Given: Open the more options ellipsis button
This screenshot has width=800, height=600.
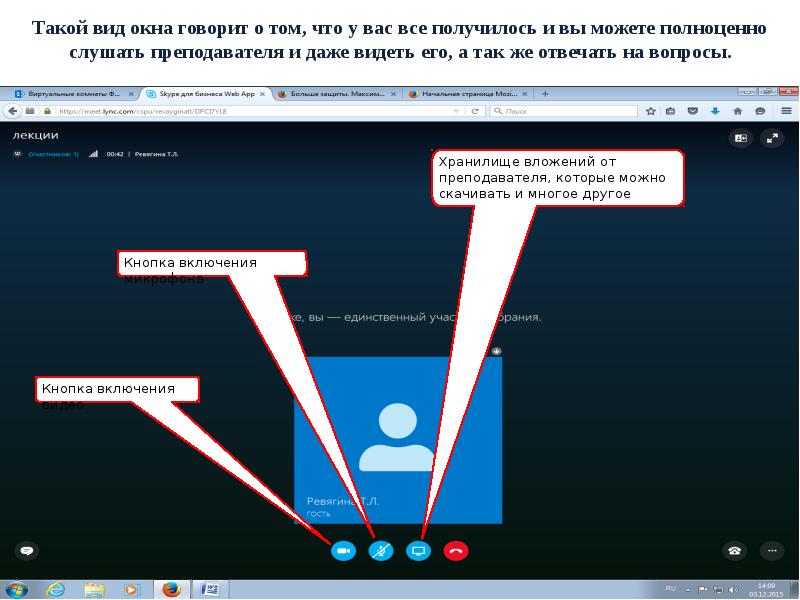Looking at the screenshot, I should [770, 550].
